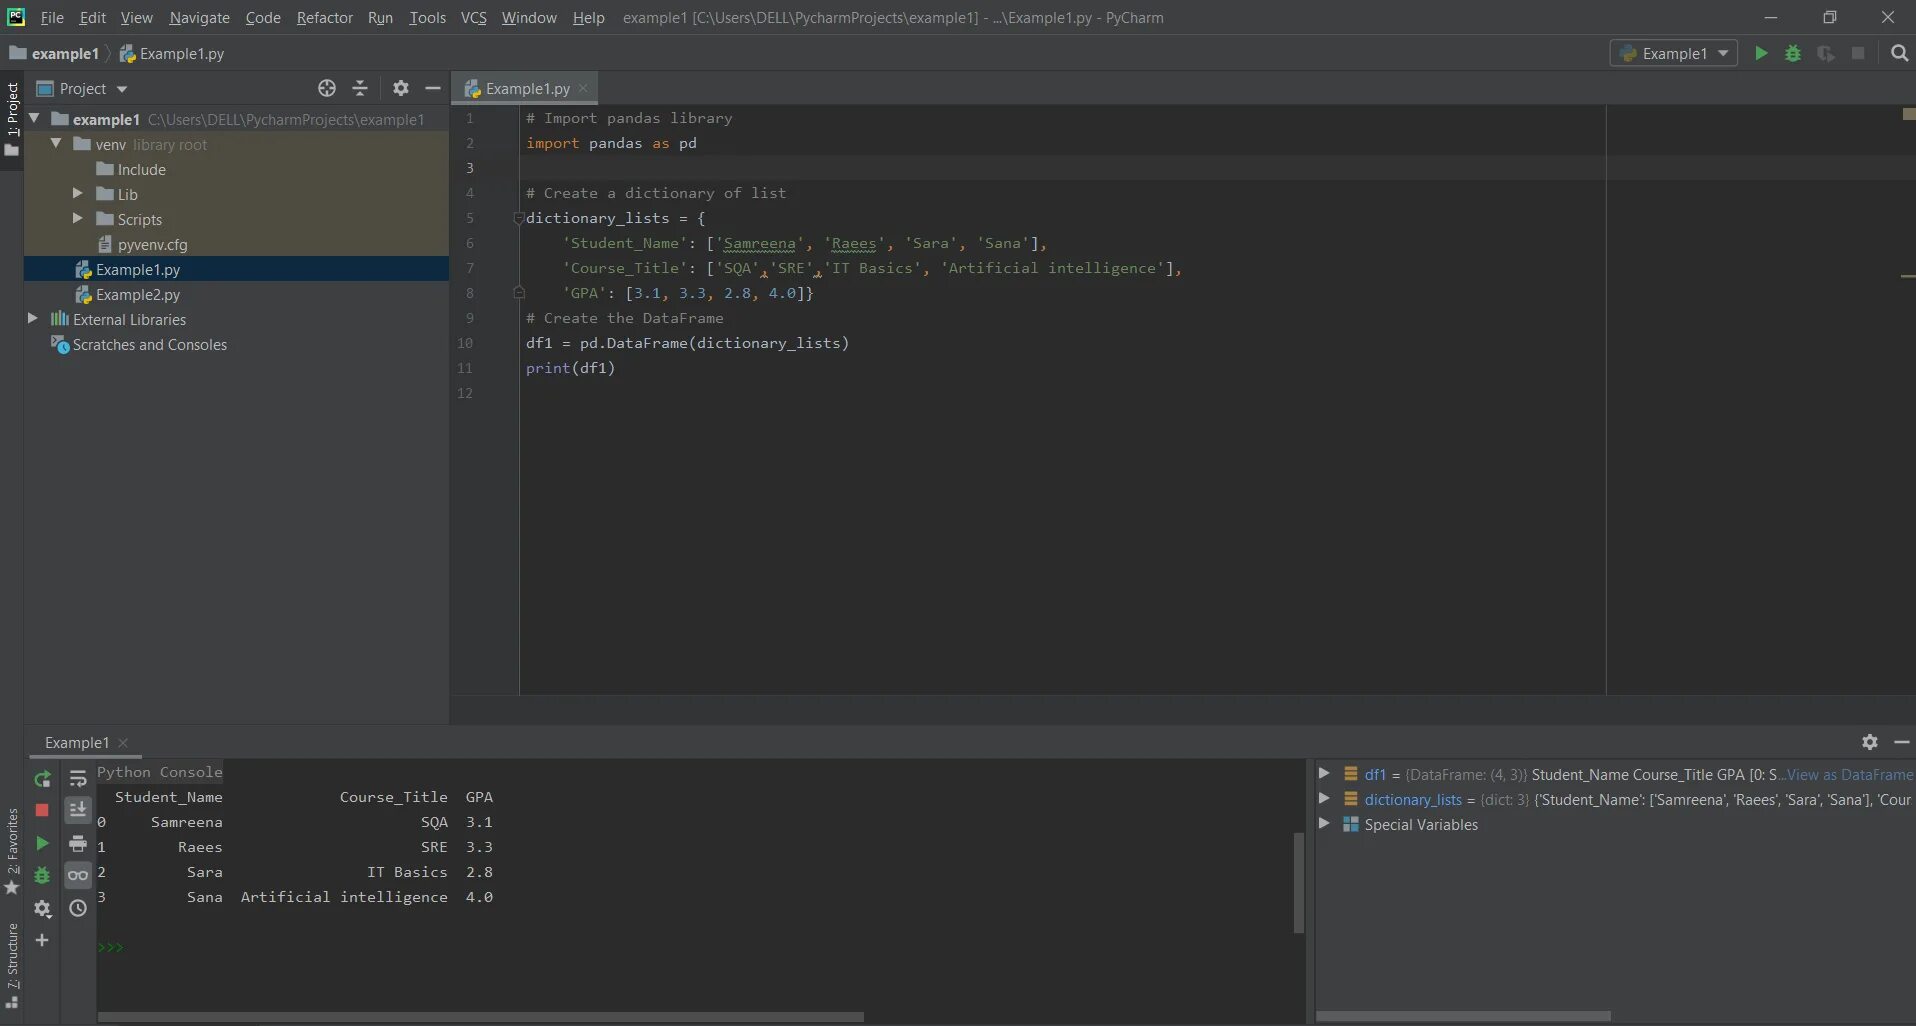Print console output icon
Viewport: 1916px width, 1026px height.
pos(78,843)
